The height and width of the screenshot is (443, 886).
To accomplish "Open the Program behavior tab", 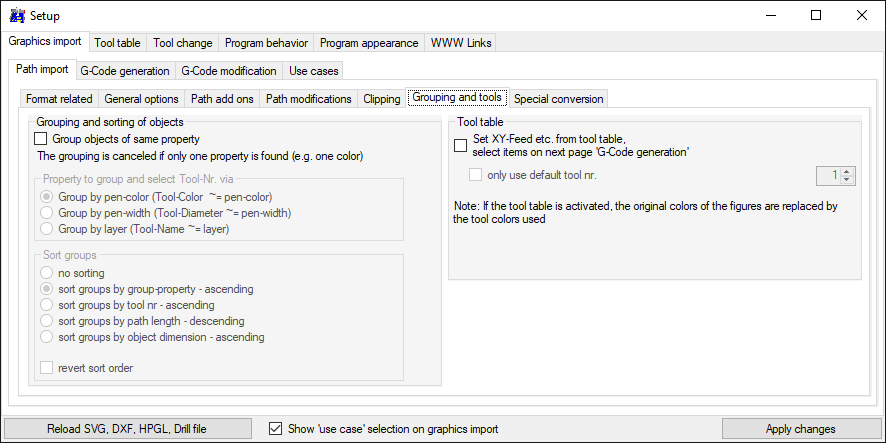I will click(x=266, y=43).
